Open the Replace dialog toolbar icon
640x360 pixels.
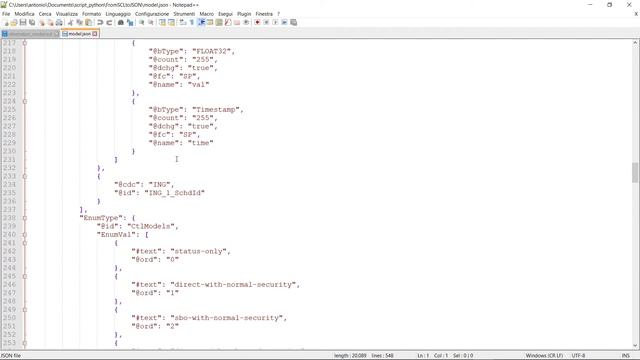(130, 22)
